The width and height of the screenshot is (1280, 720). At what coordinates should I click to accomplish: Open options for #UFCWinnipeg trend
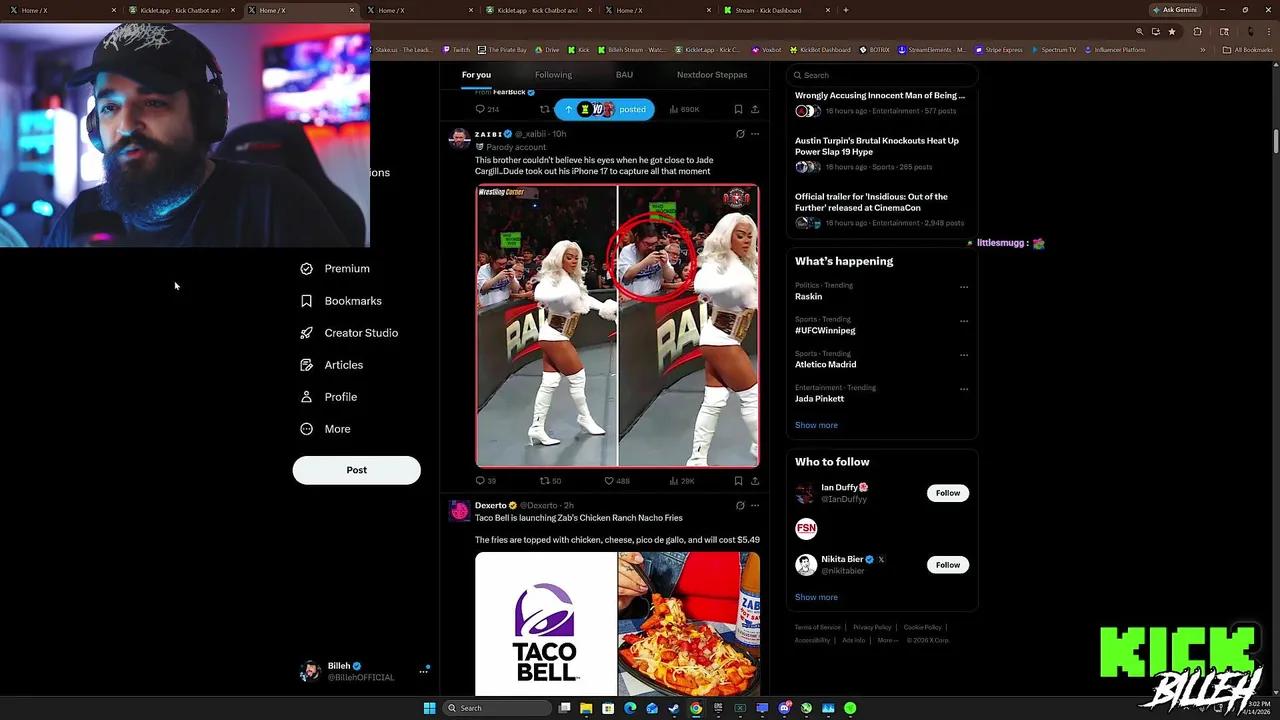click(964, 321)
